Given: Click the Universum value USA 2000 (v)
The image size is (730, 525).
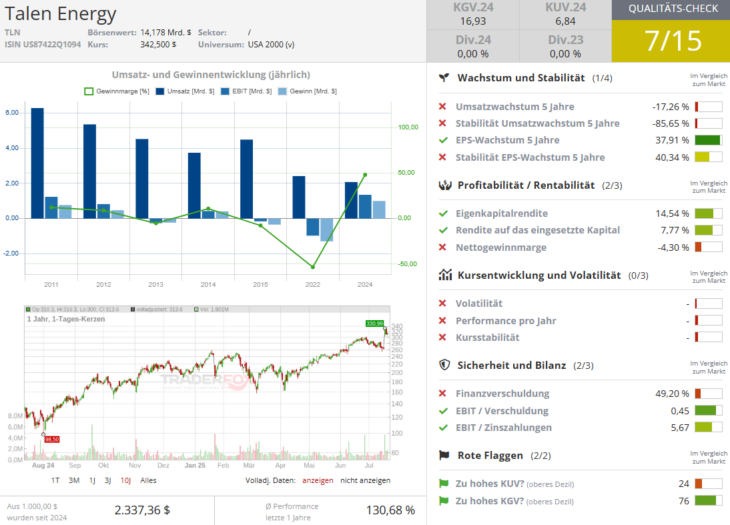Looking at the screenshot, I should click(271, 45).
